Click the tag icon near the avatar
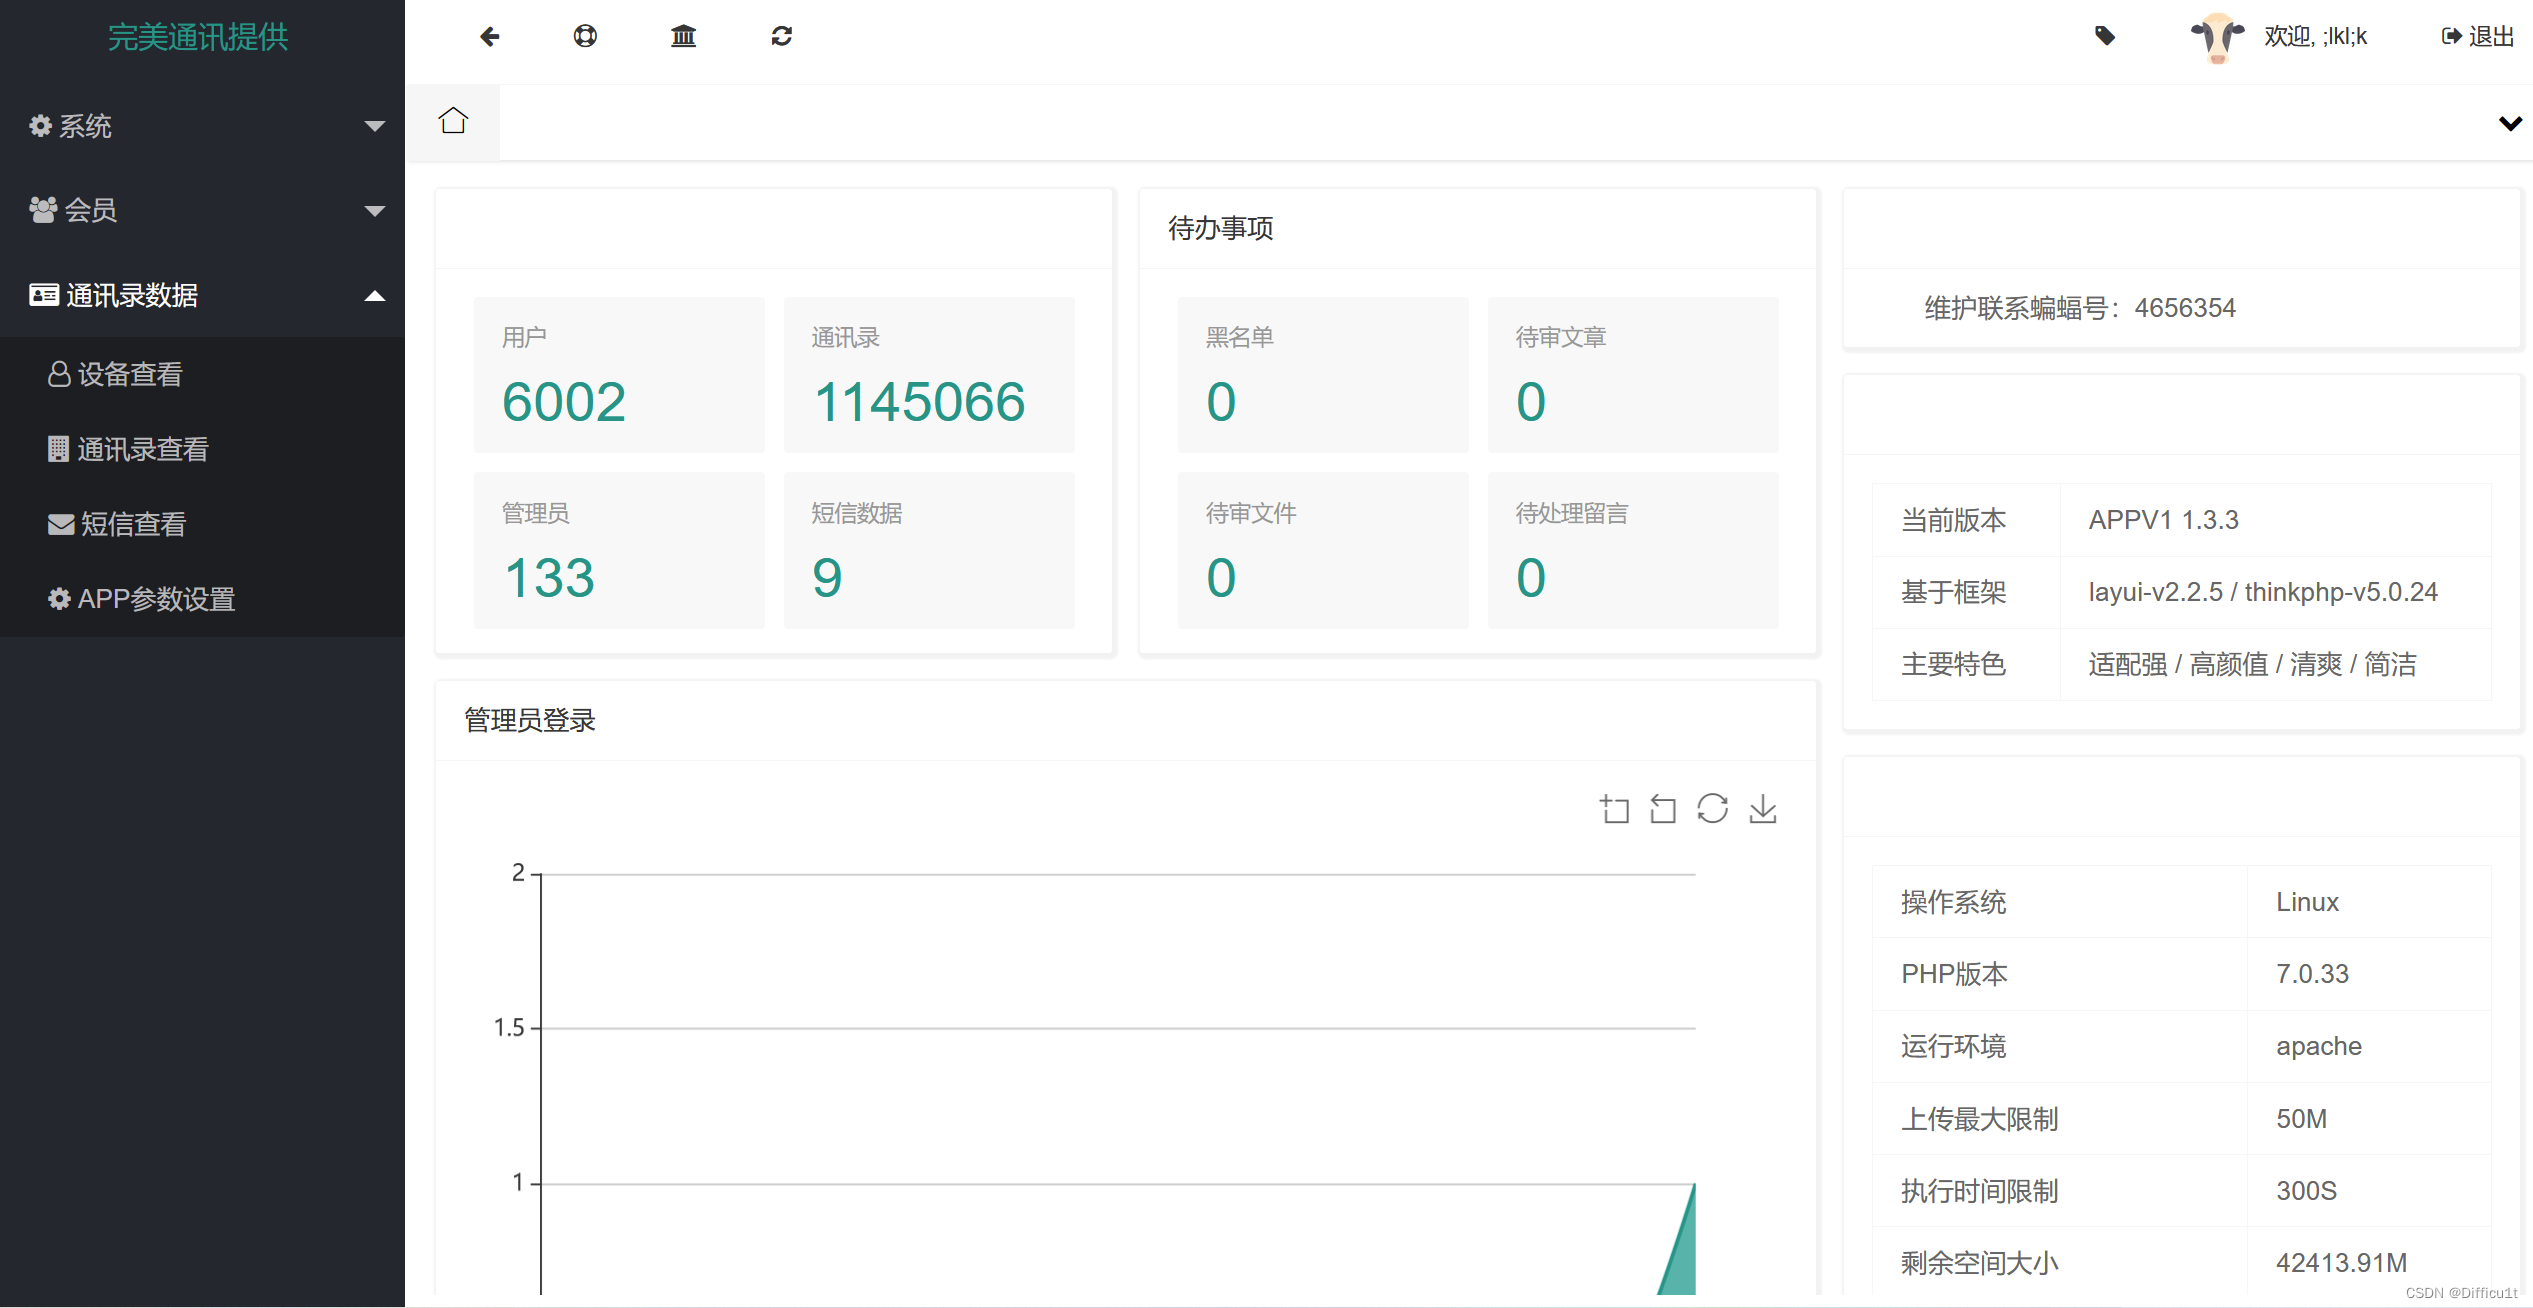The height and width of the screenshot is (1308, 2533). [2104, 37]
